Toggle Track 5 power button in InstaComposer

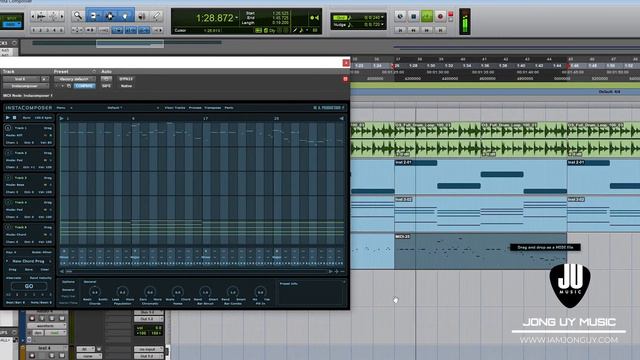click(8, 227)
